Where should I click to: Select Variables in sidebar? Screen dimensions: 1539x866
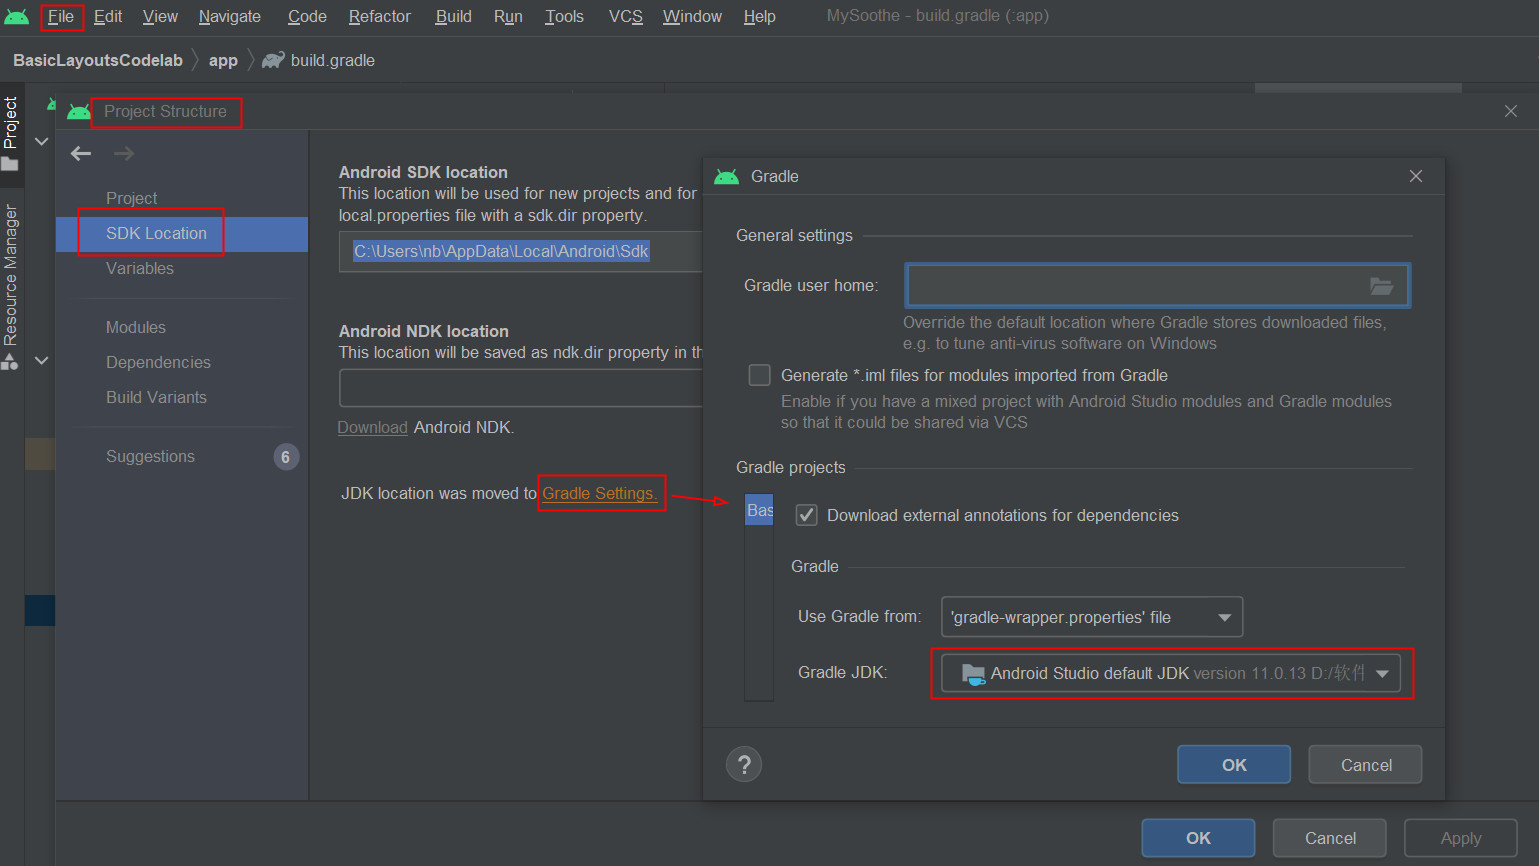pyautogui.click(x=140, y=269)
